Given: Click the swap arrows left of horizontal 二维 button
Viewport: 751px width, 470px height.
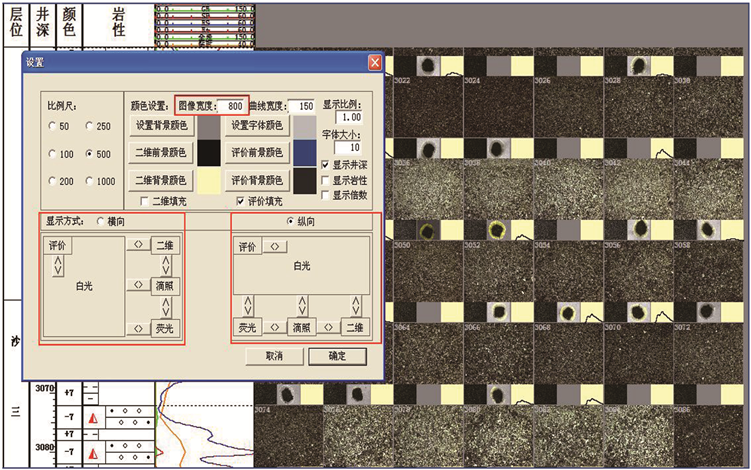Looking at the screenshot, I should pyautogui.click(x=137, y=244).
